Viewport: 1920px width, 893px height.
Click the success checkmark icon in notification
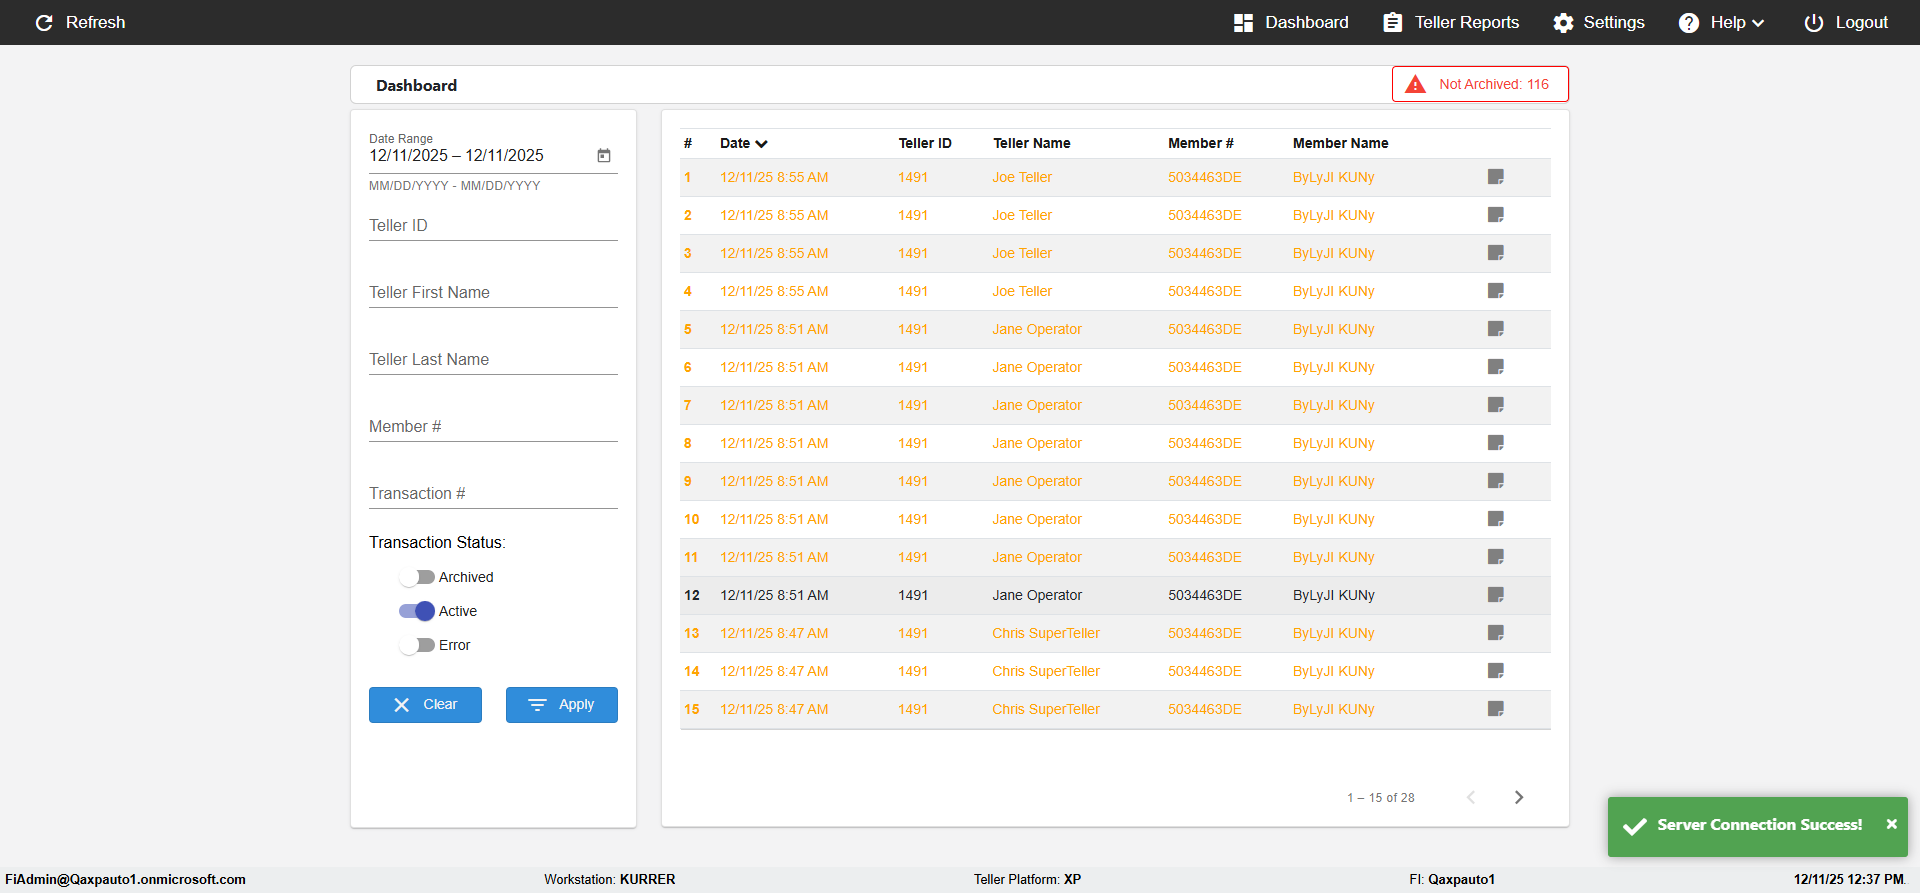pyautogui.click(x=1635, y=826)
